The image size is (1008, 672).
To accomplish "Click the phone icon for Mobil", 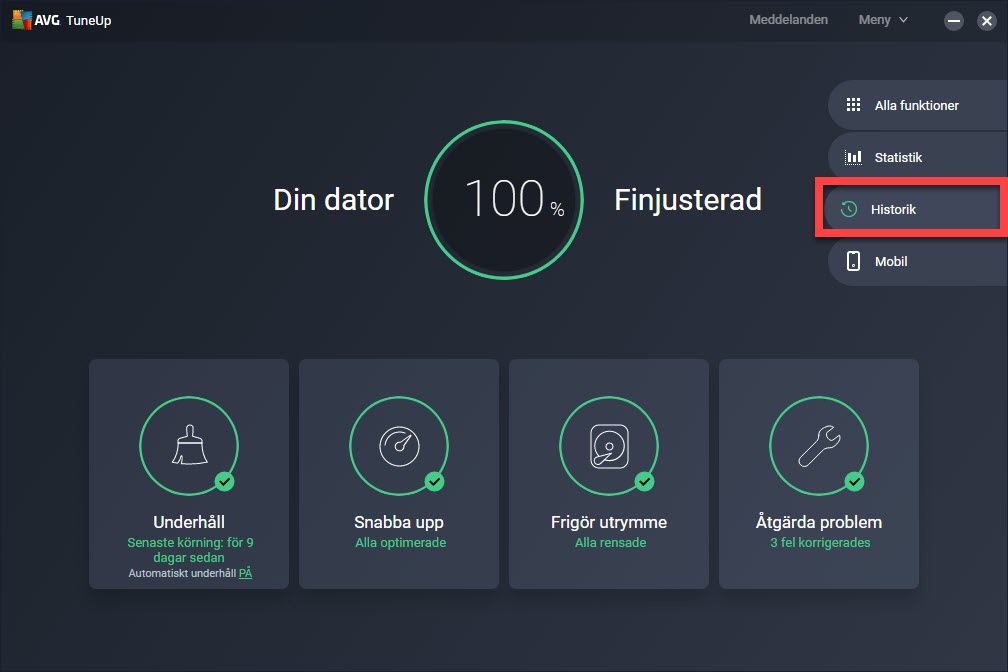I will (853, 261).
